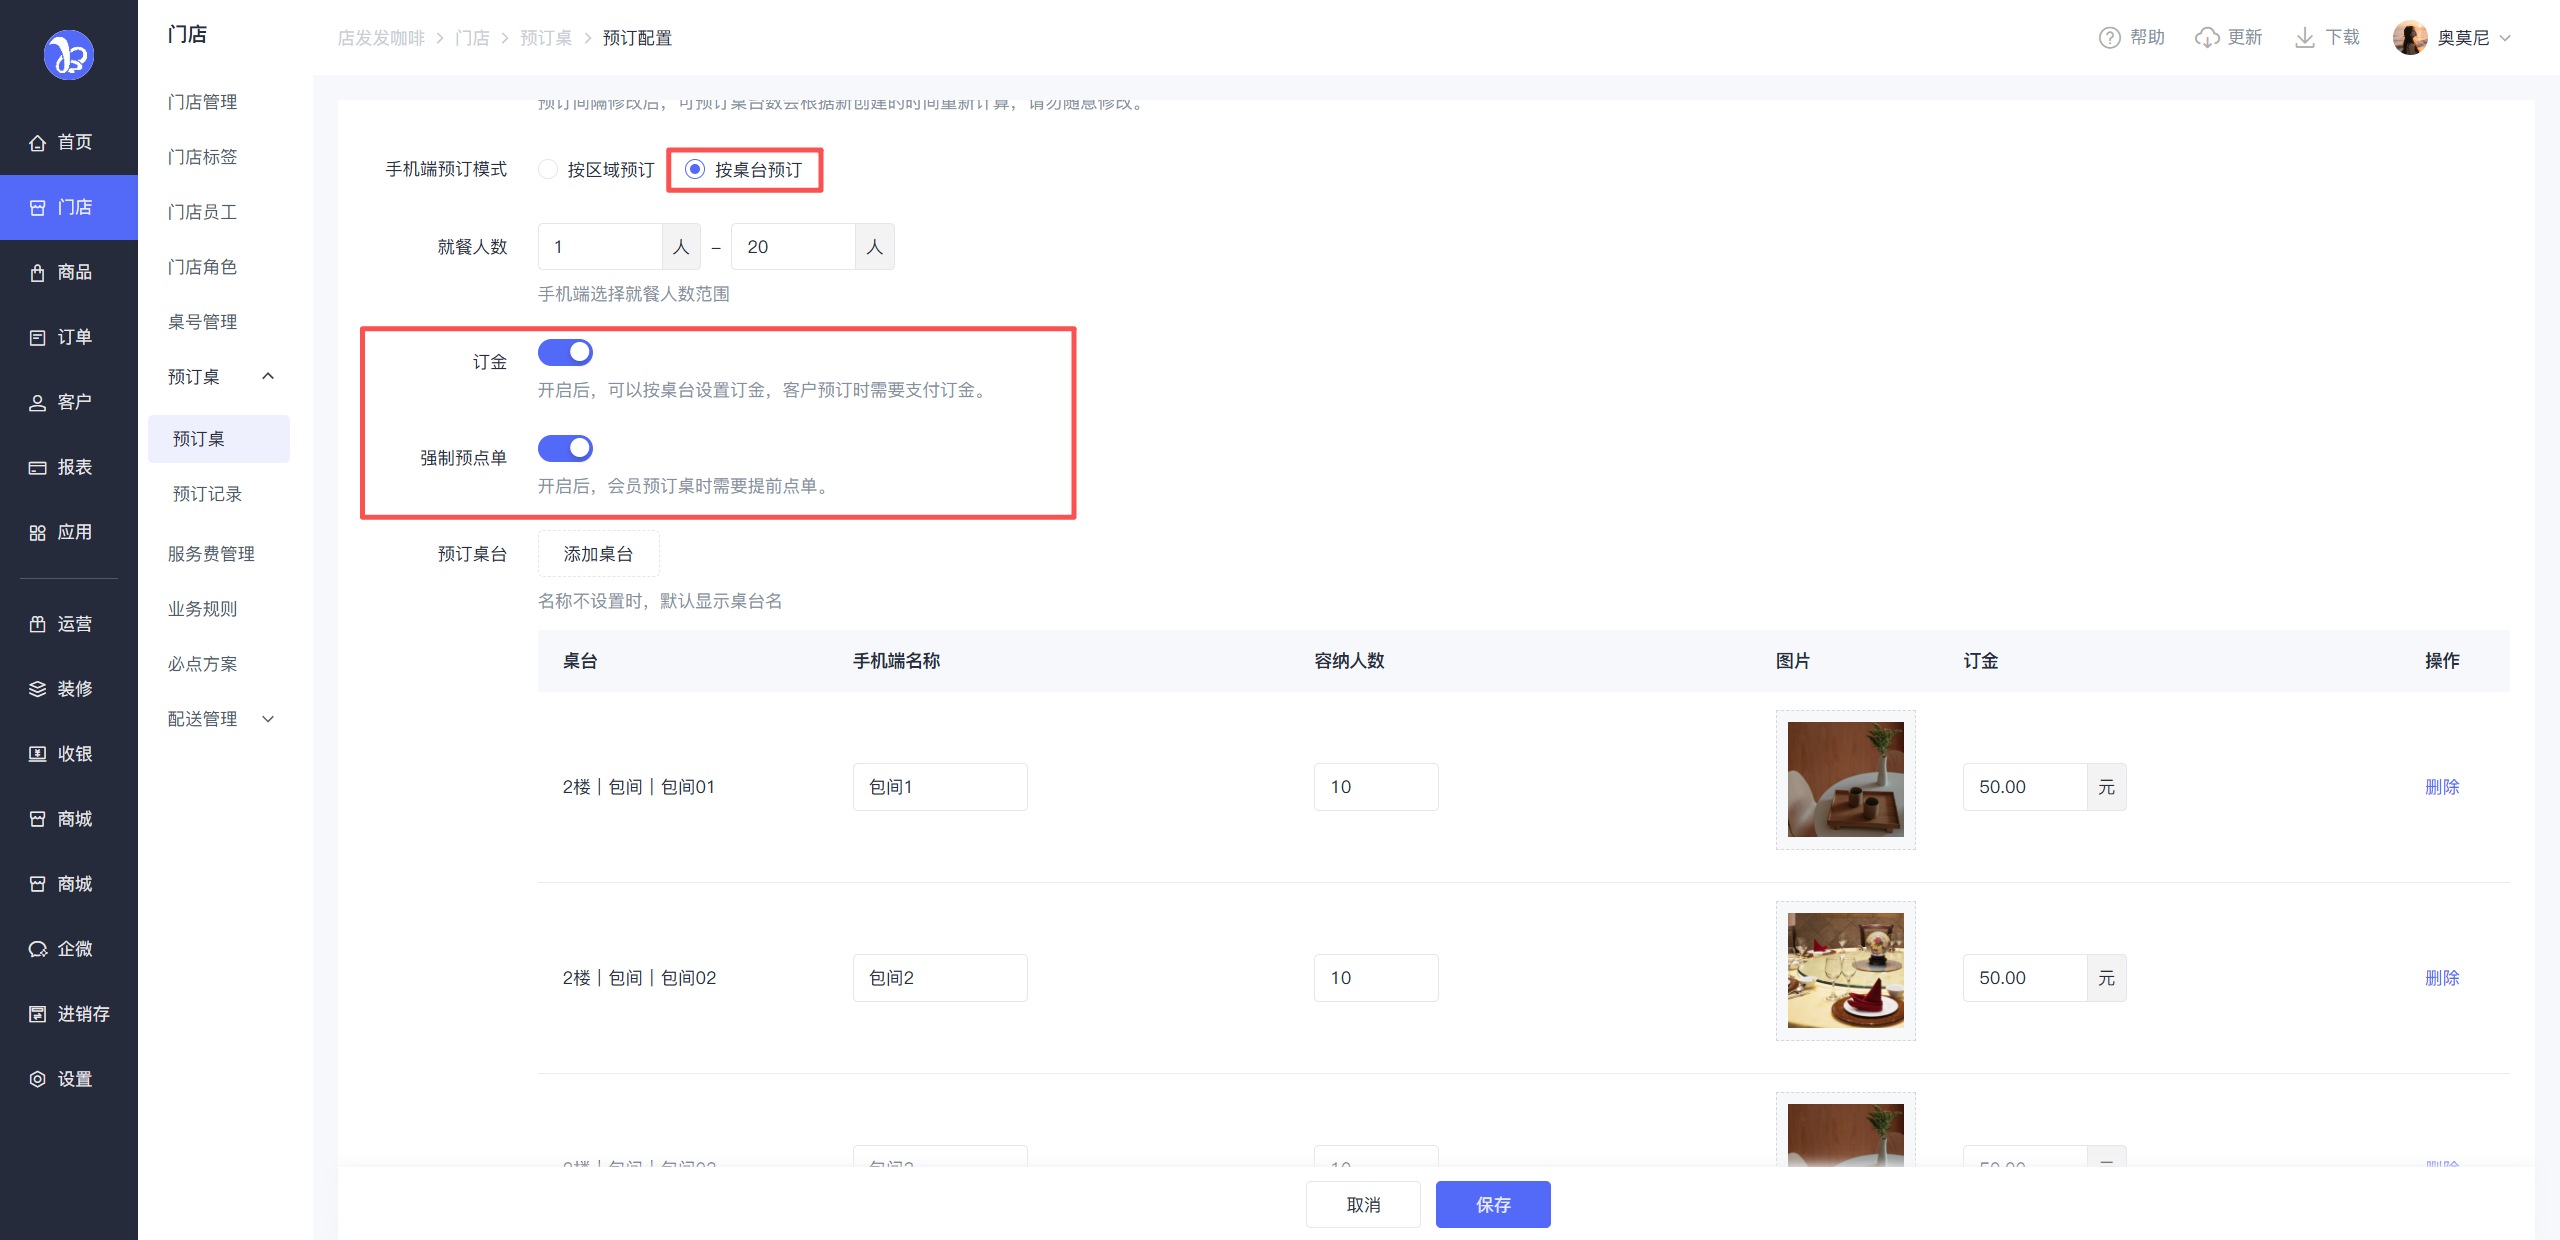Expand the 配送管理 menu chevron
This screenshot has width=2560, height=1240.
[268, 719]
